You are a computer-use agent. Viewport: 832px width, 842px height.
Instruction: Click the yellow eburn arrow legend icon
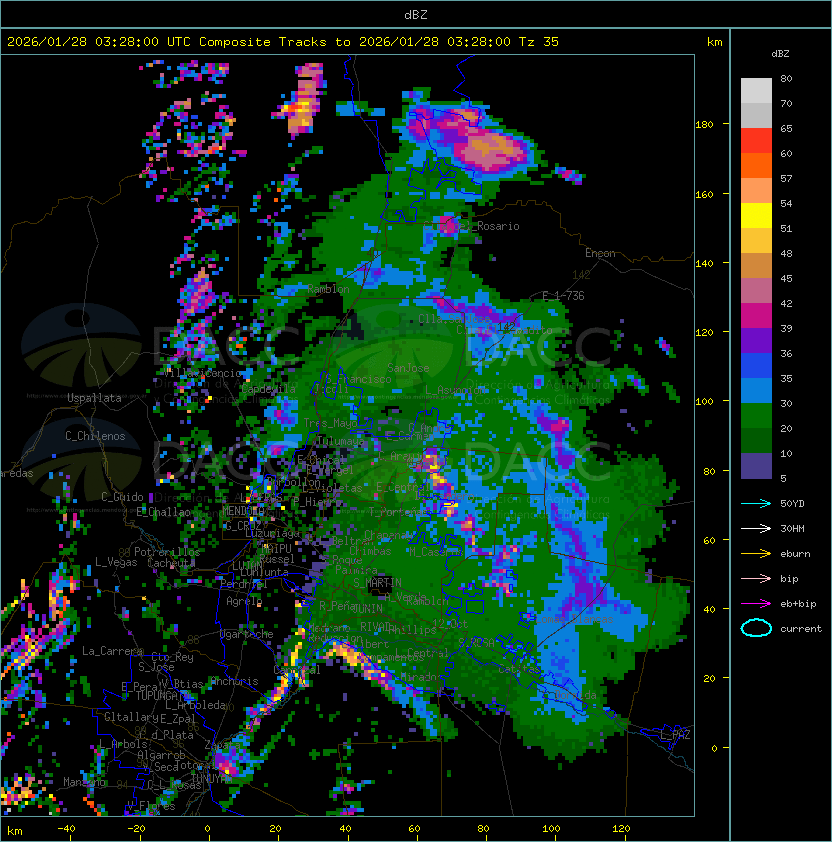coord(756,554)
